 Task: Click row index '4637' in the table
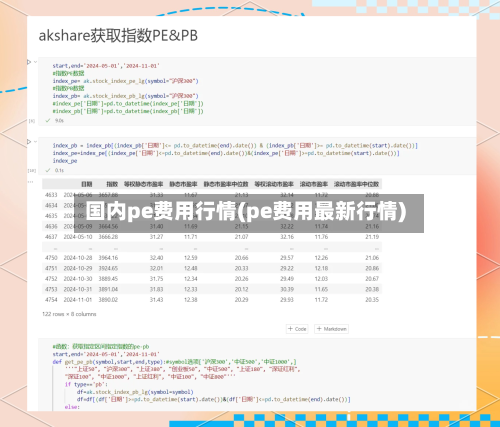51,237
